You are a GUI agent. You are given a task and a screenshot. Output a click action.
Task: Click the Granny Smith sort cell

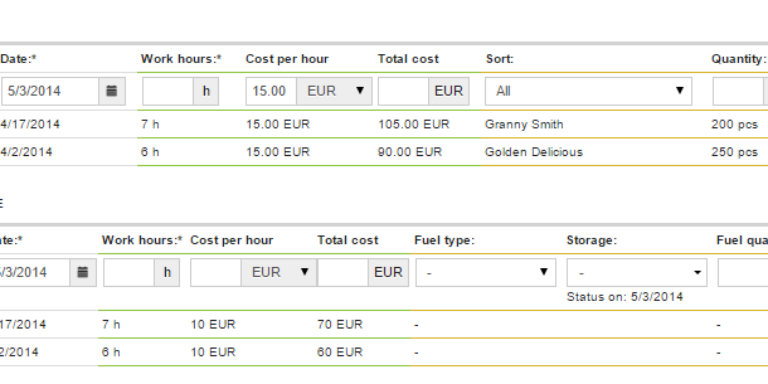(x=524, y=124)
